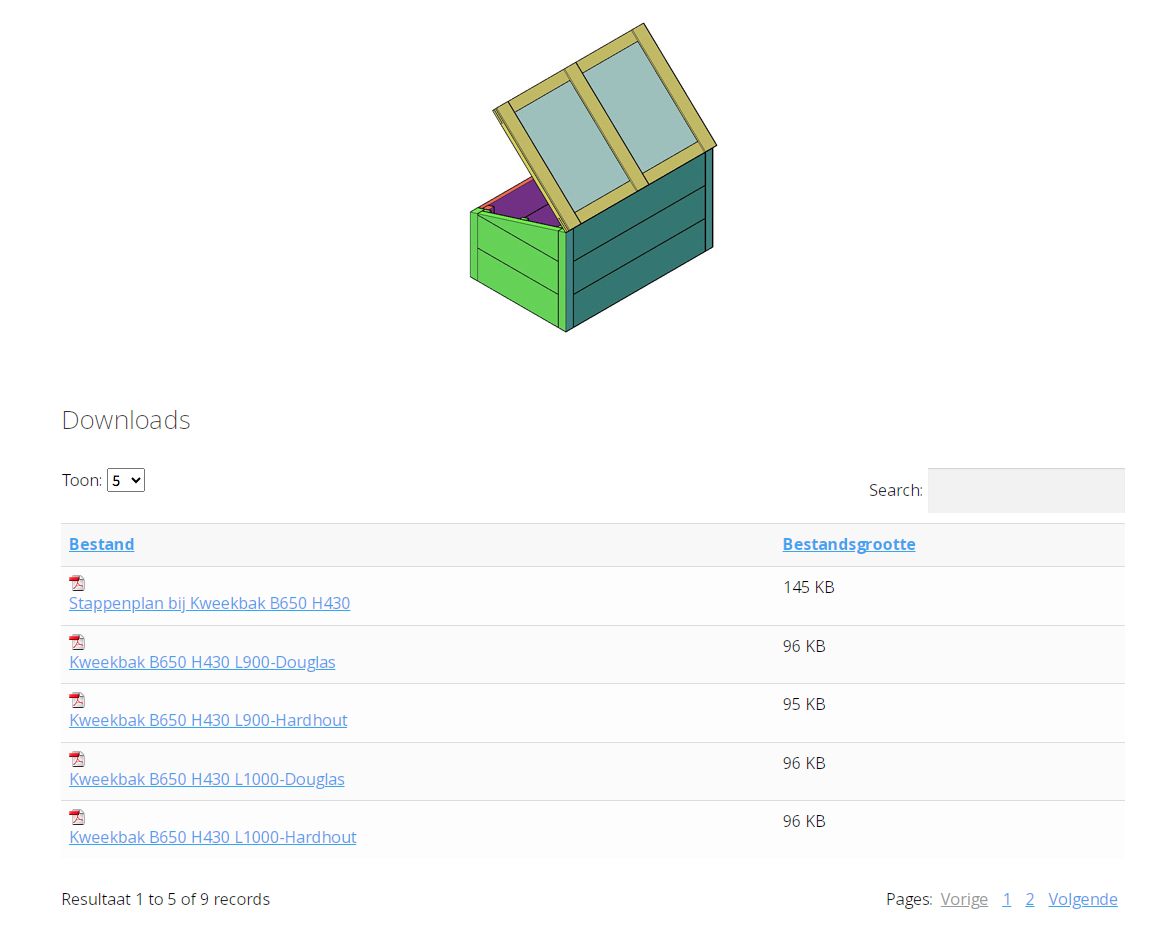Image resolution: width=1154 pixels, height=936 pixels.
Task: Click PDF icon above L900-Hardhout file link
Action: (77, 700)
